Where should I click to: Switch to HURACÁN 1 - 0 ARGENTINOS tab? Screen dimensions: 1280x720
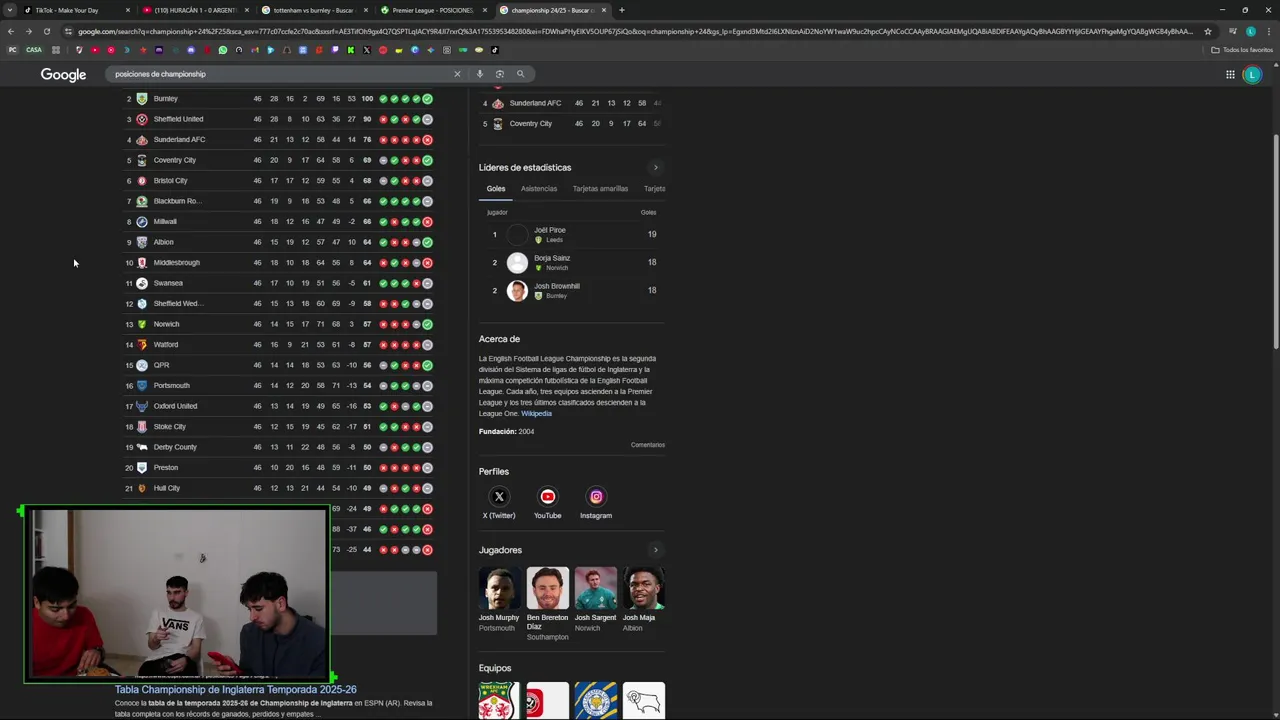tap(195, 10)
